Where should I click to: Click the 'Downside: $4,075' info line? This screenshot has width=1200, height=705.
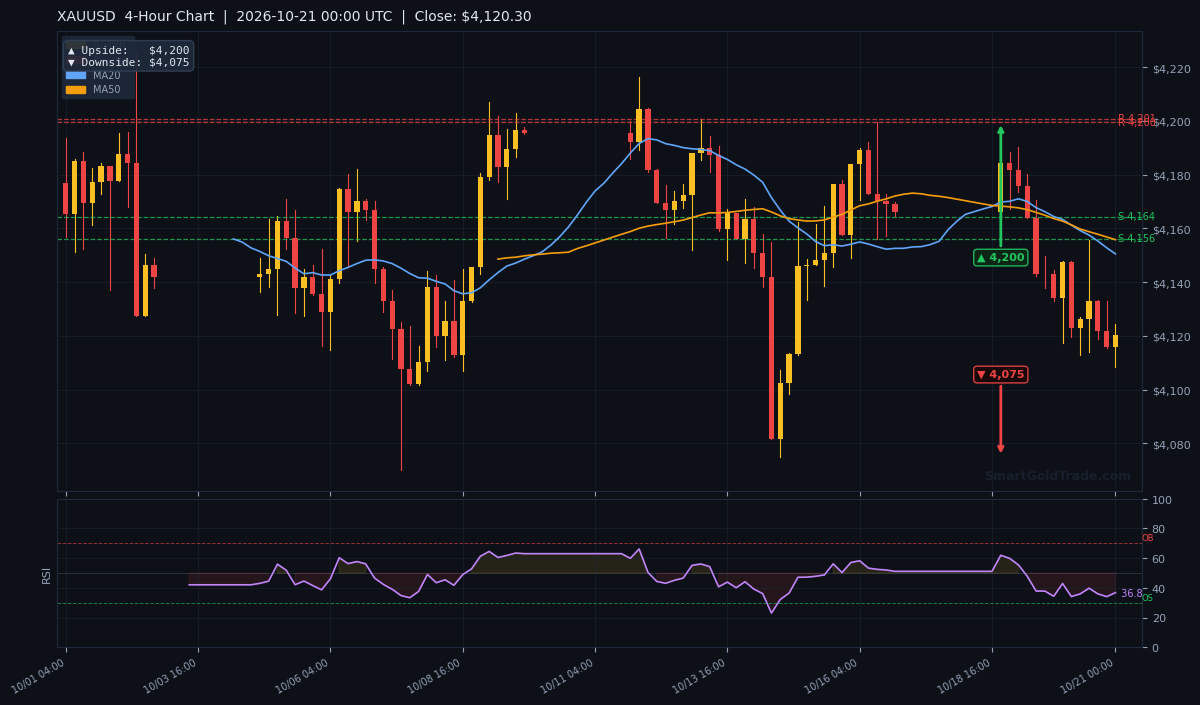(128, 62)
